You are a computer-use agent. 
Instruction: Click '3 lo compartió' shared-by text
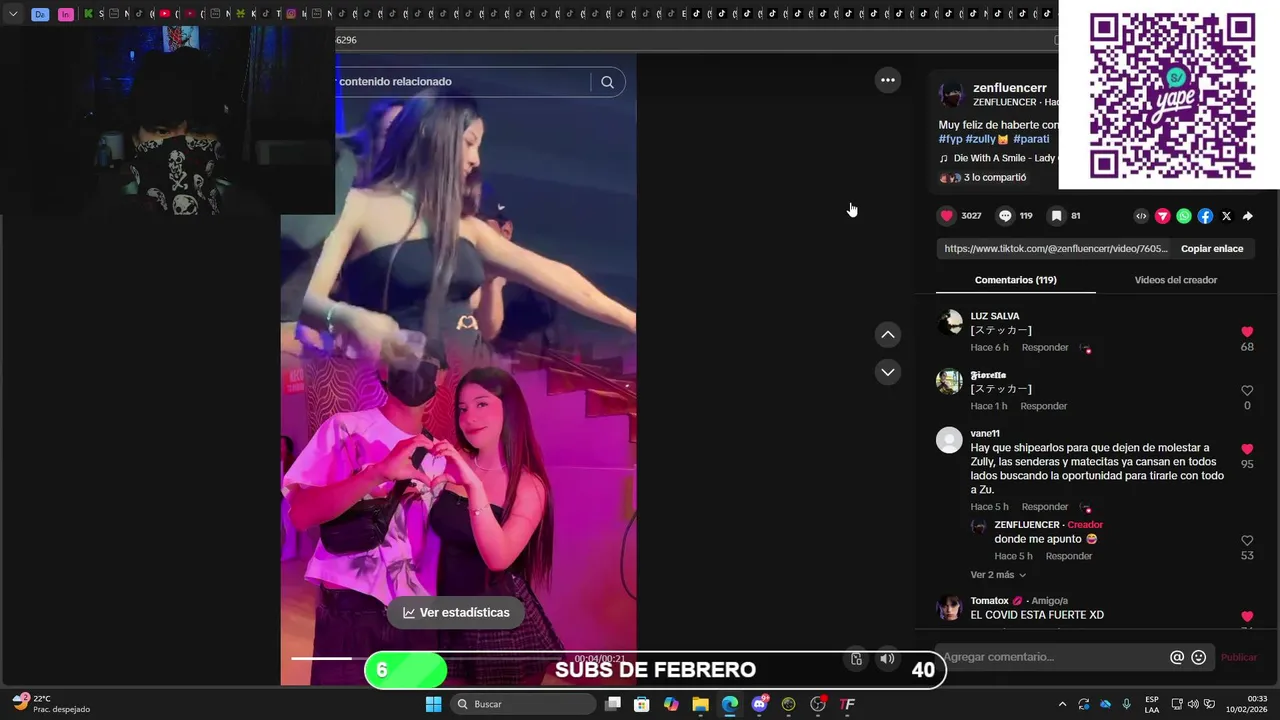995,178
